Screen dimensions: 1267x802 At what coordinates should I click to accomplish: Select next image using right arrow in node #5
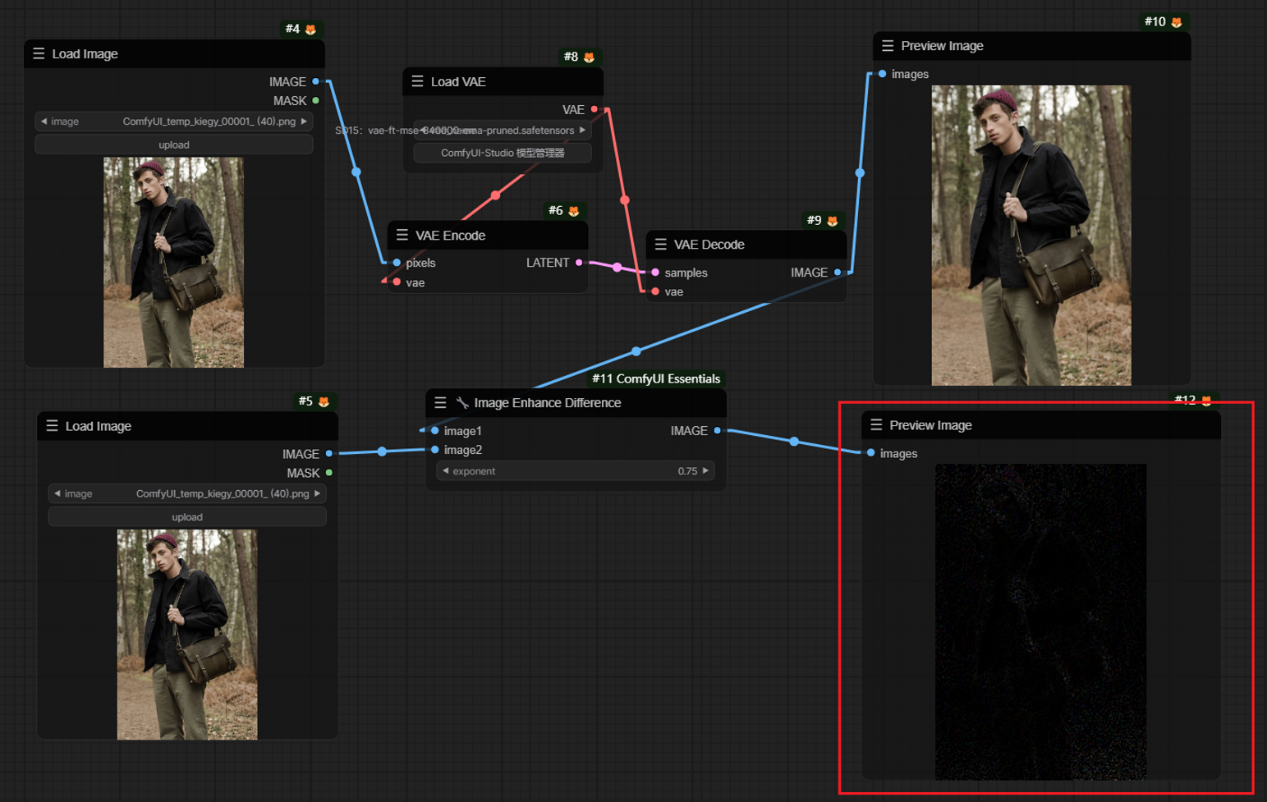pos(317,494)
